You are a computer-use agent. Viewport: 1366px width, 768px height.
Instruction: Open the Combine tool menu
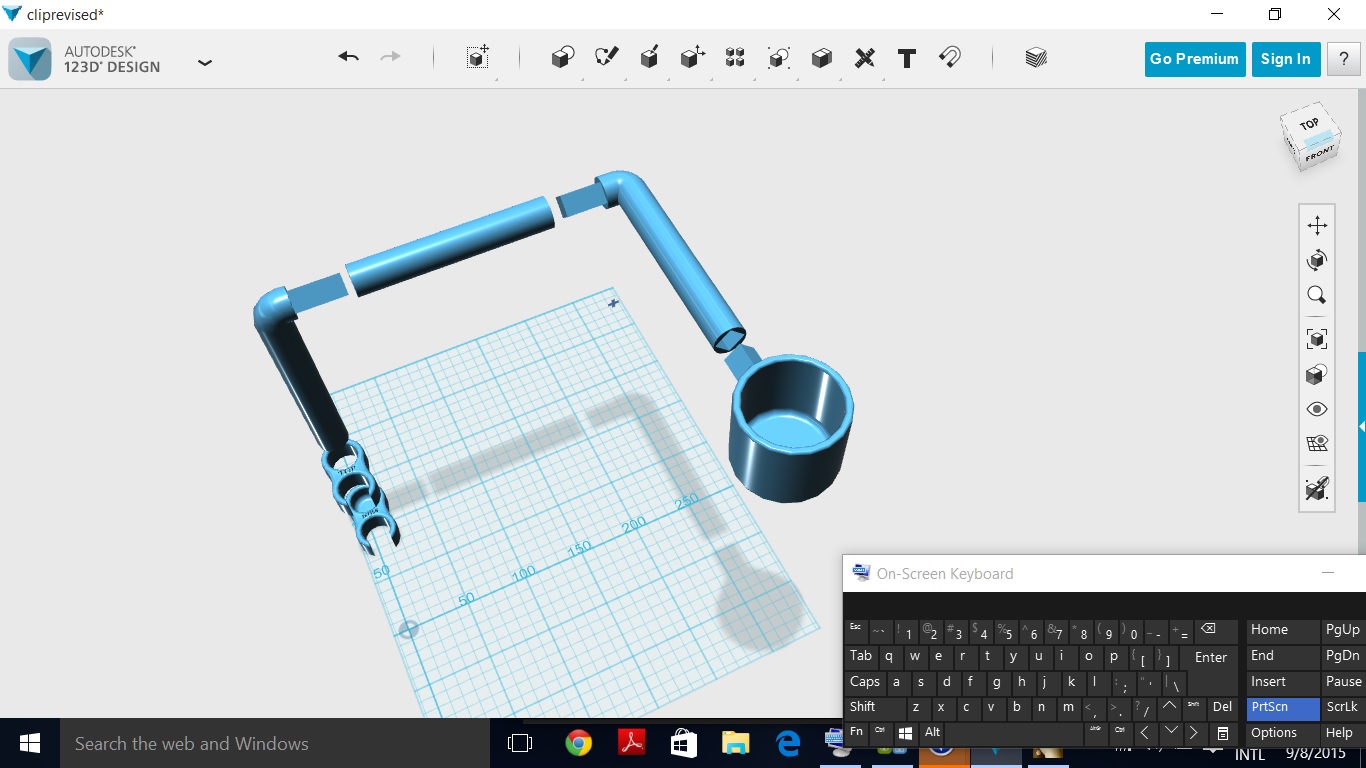822,58
